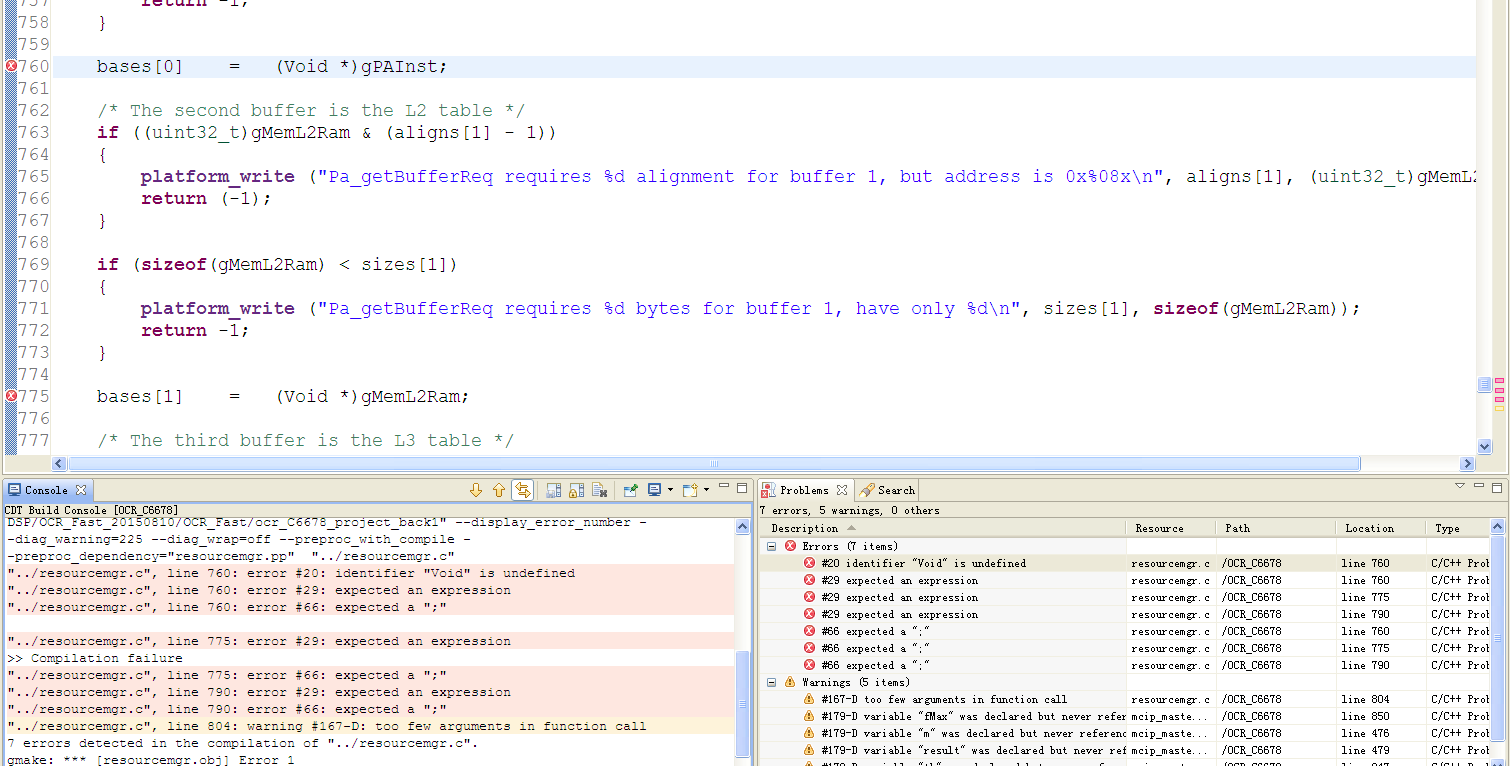
Task: Click Display Selected Console monitor icon
Action: [x=654, y=490]
